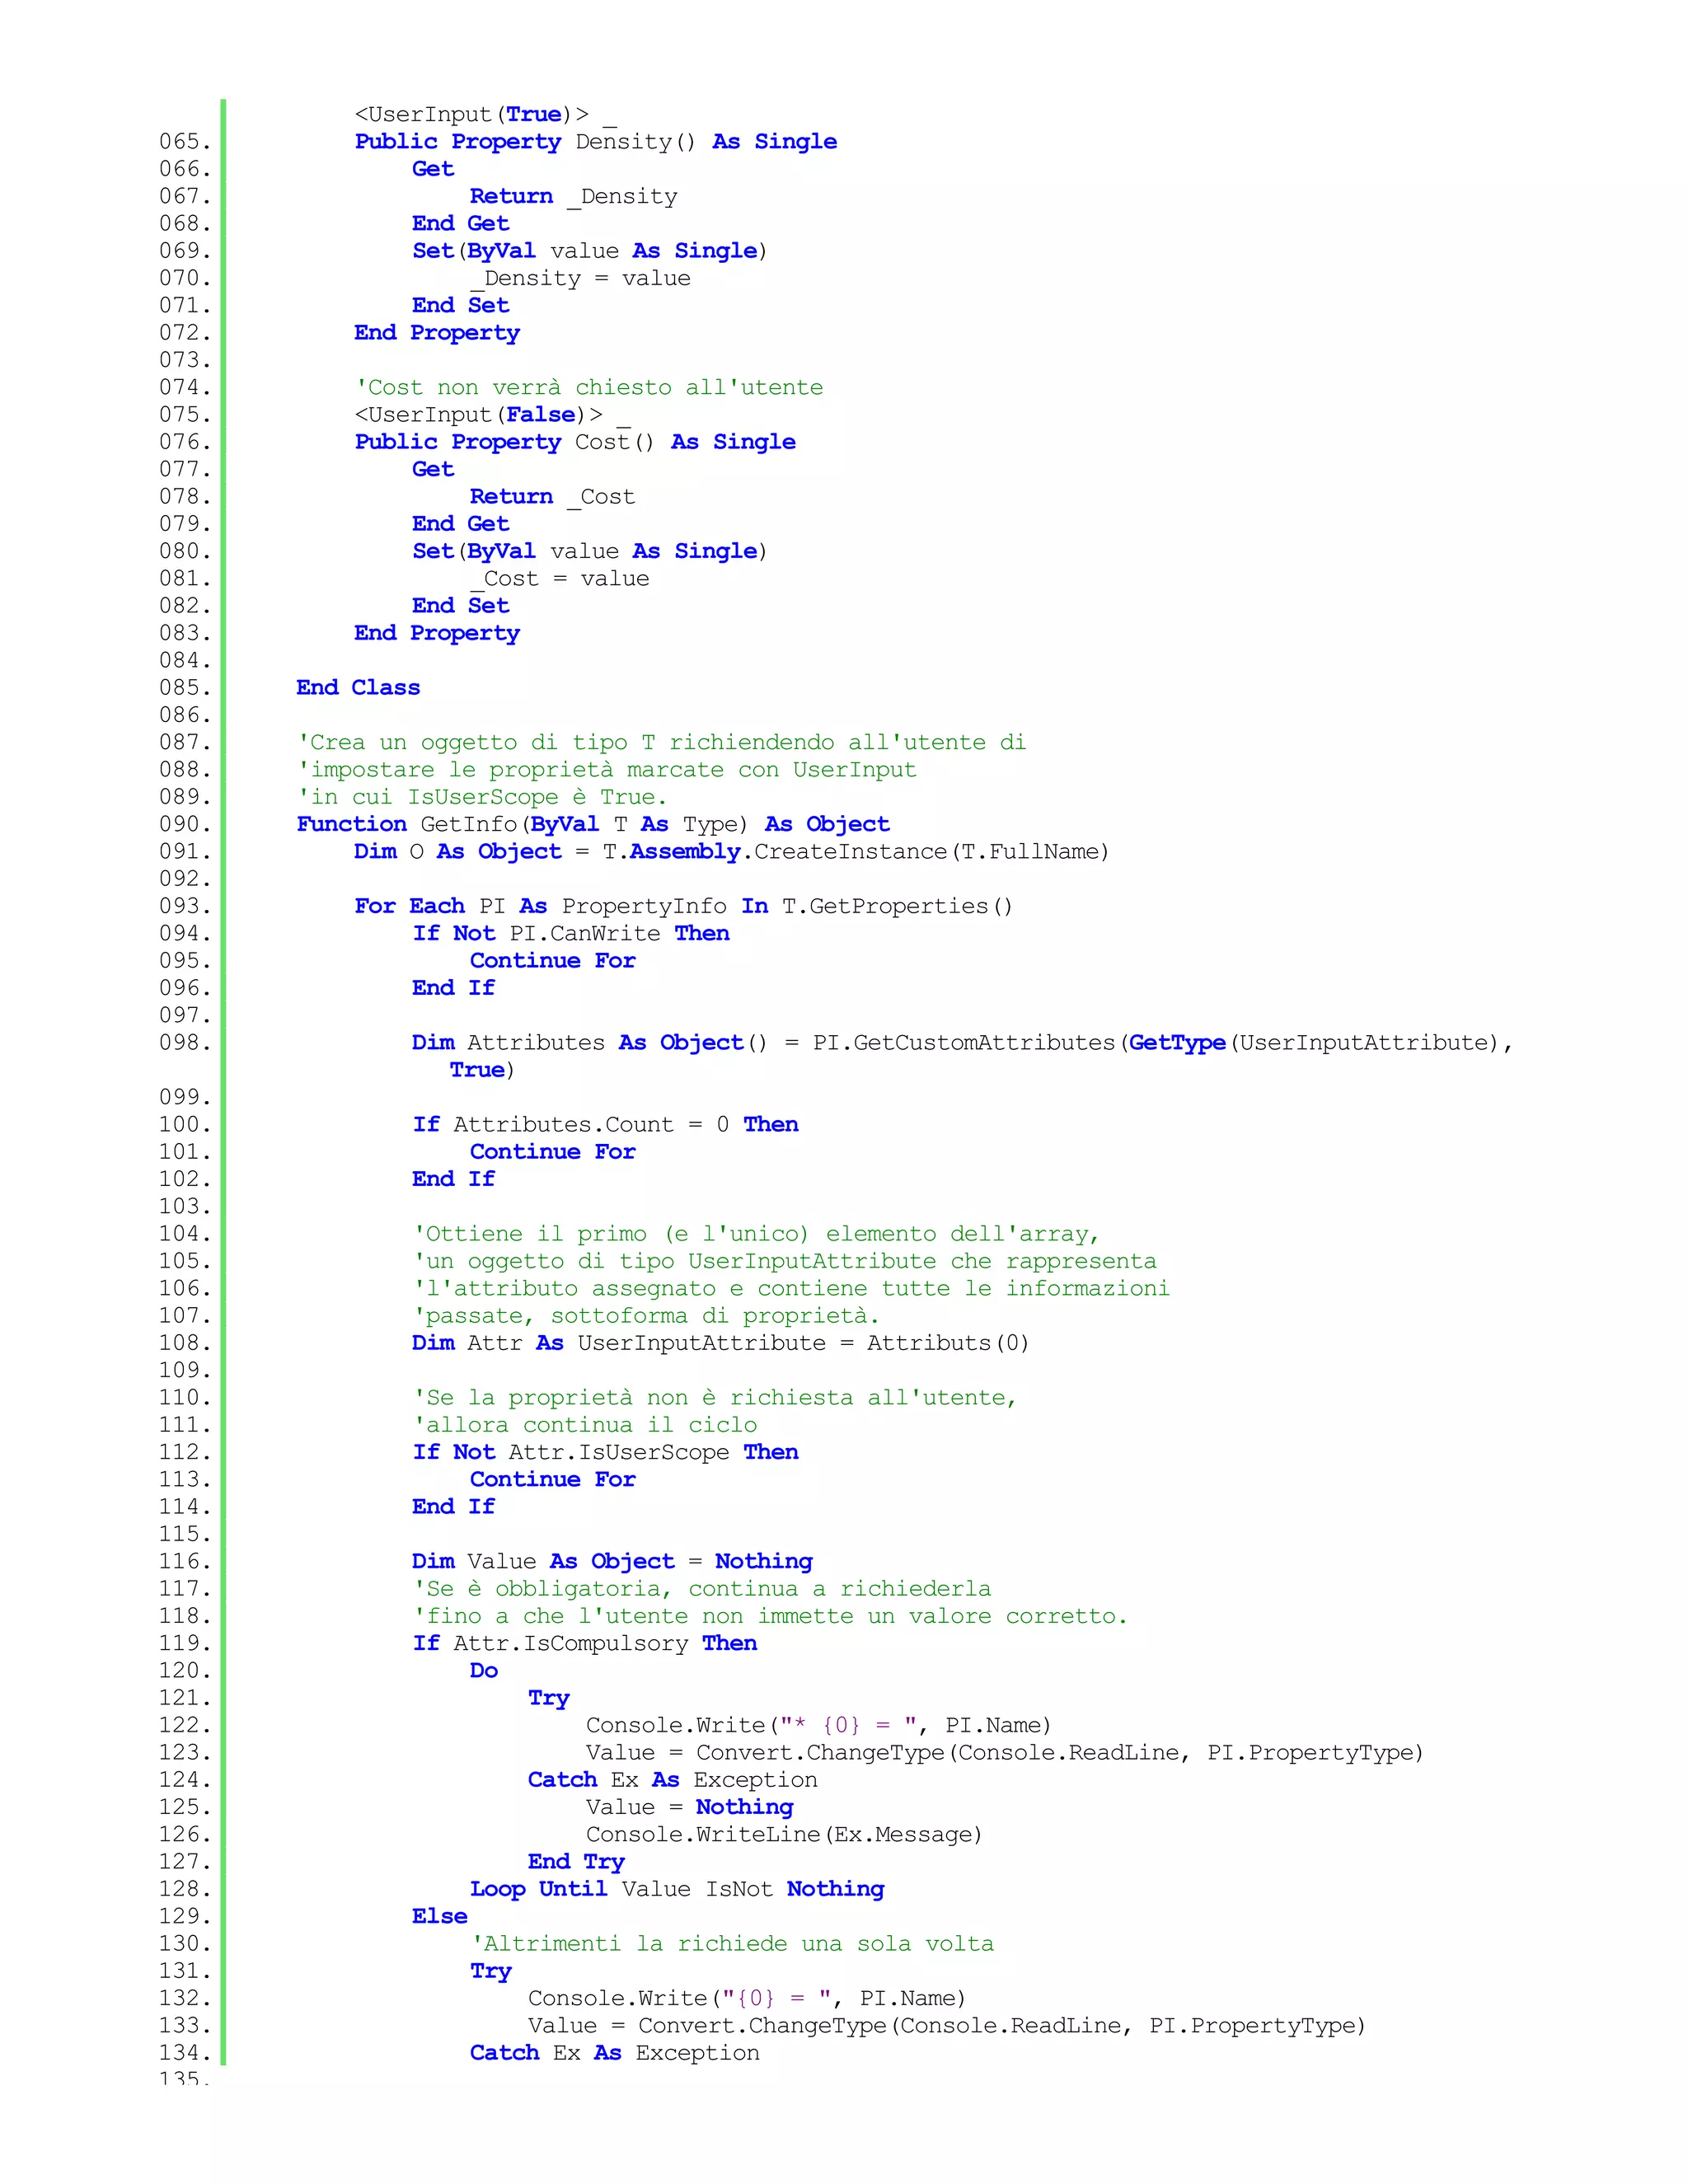The image size is (1688, 2184).
Task: Click 'Loop Until Value IsNot Nothing' line
Action: click(677, 1889)
